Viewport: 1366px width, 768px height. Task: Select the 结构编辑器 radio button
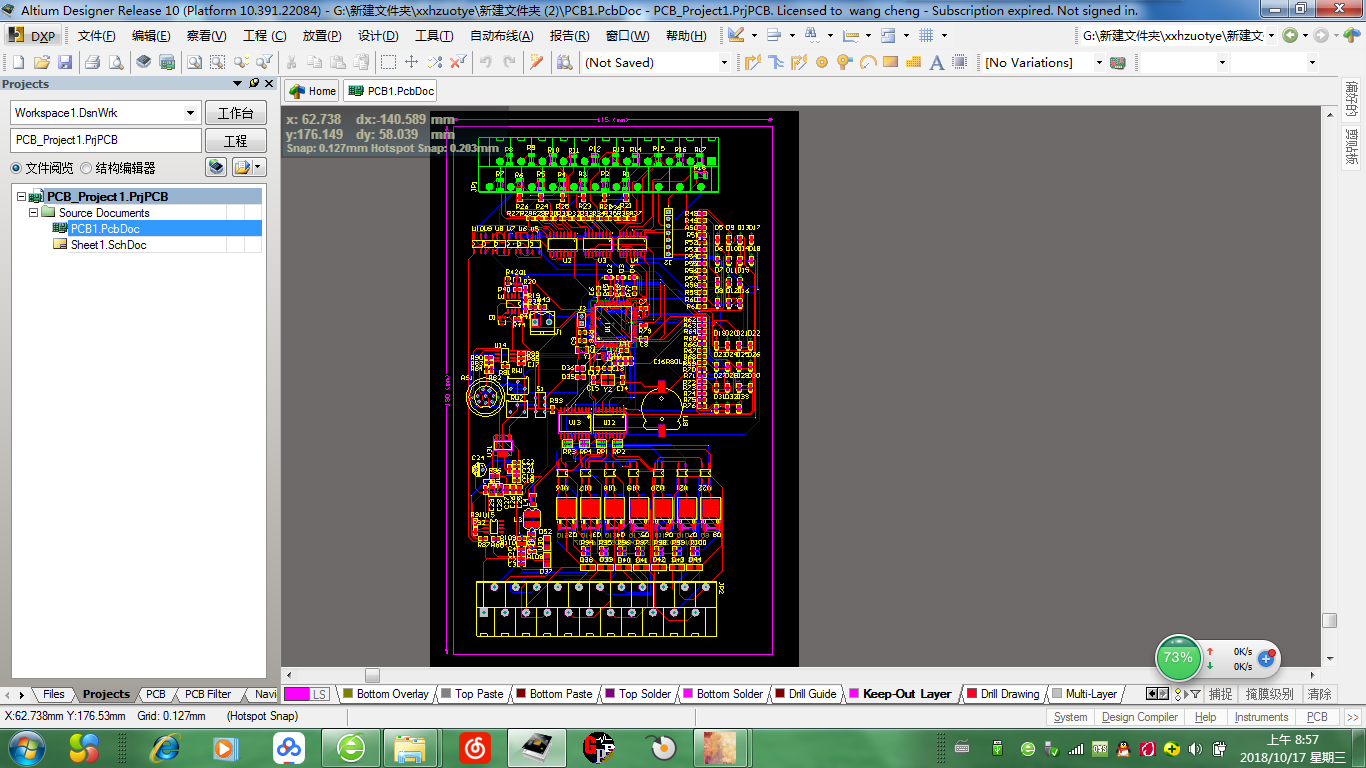[x=86, y=168]
